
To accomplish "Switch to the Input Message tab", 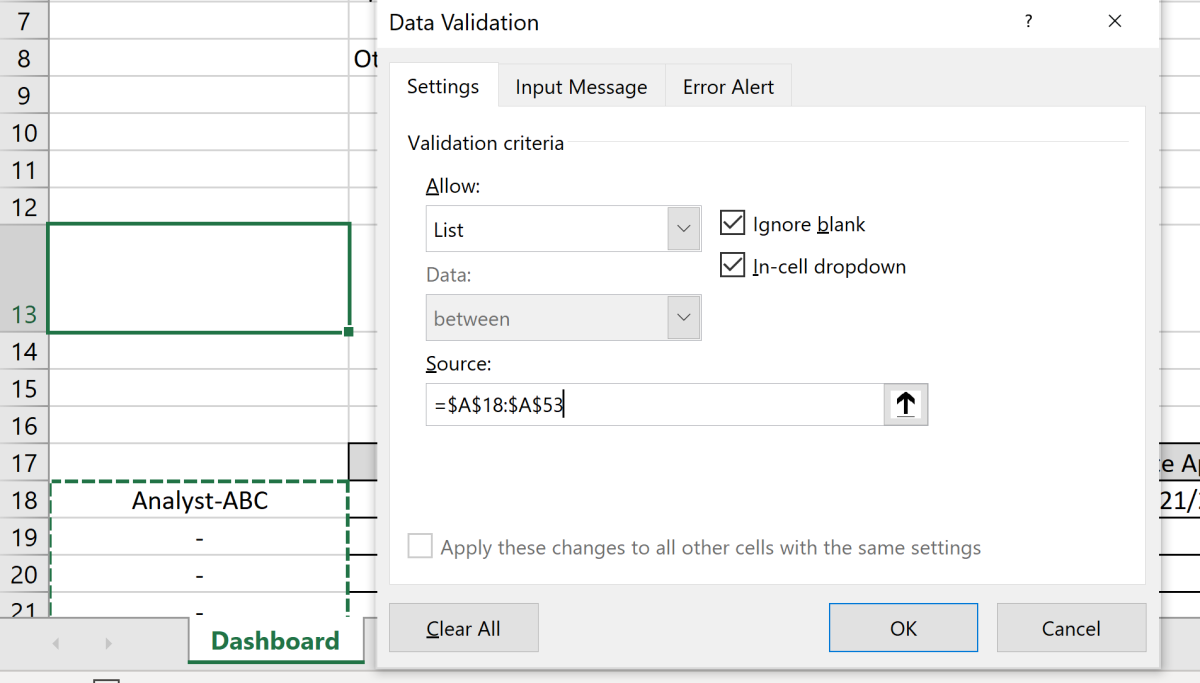I will pyautogui.click(x=581, y=86).
